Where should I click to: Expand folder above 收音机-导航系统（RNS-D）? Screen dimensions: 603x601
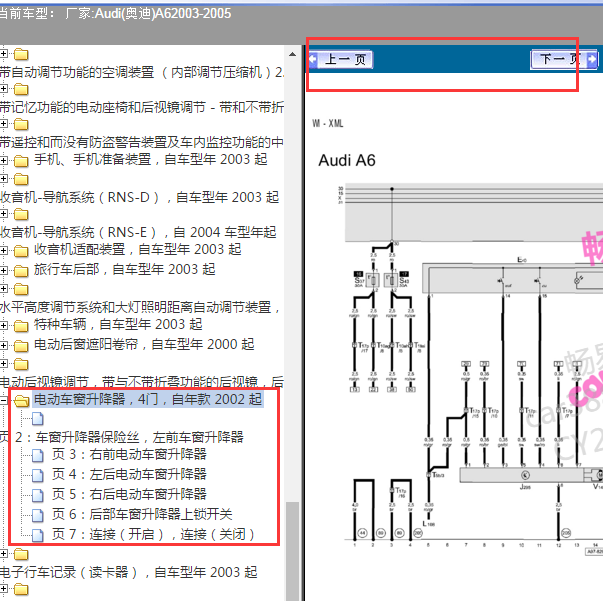3,178
